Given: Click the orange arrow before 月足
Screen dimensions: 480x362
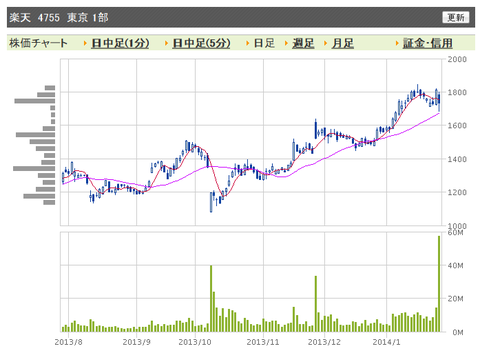Looking at the screenshot, I should point(326,43).
